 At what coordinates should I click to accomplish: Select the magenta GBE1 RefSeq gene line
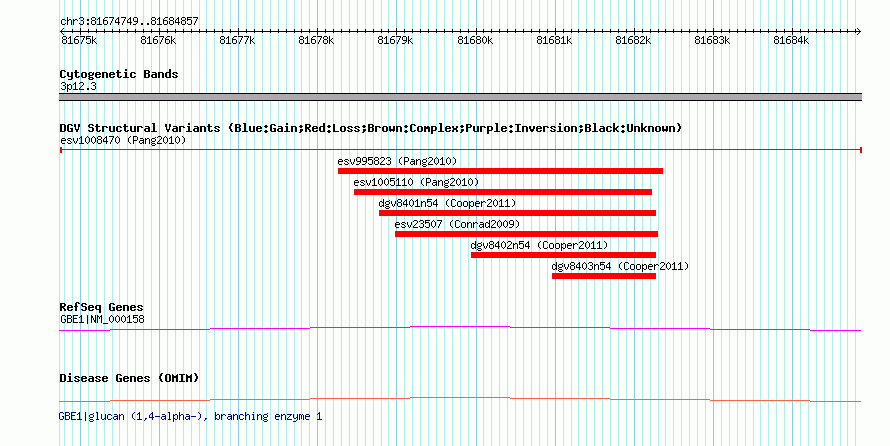point(460,329)
